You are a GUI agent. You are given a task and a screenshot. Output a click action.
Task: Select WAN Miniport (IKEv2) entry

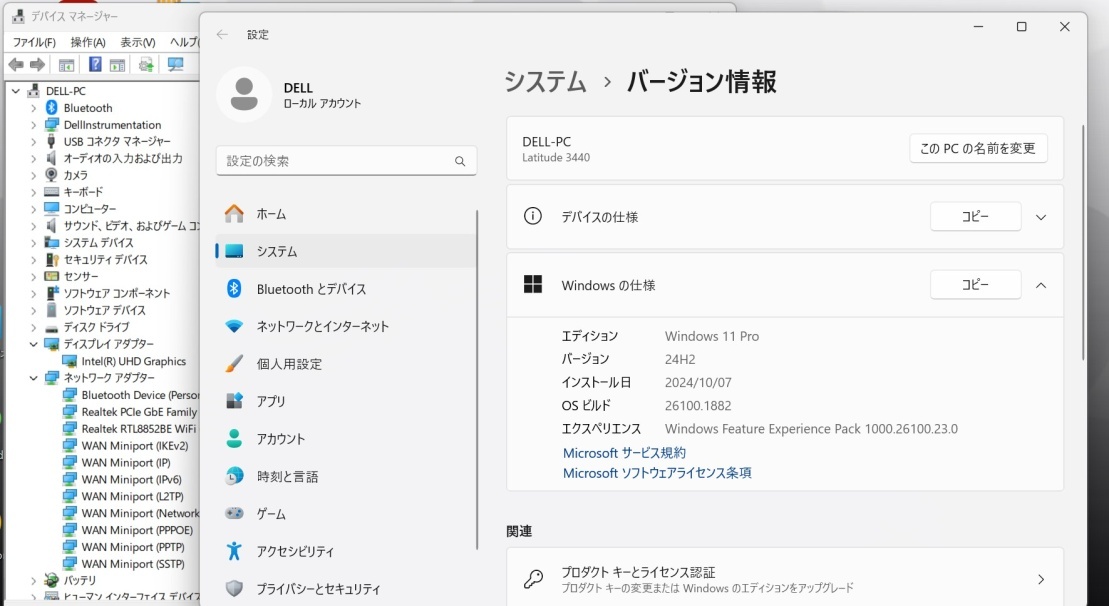(134, 446)
